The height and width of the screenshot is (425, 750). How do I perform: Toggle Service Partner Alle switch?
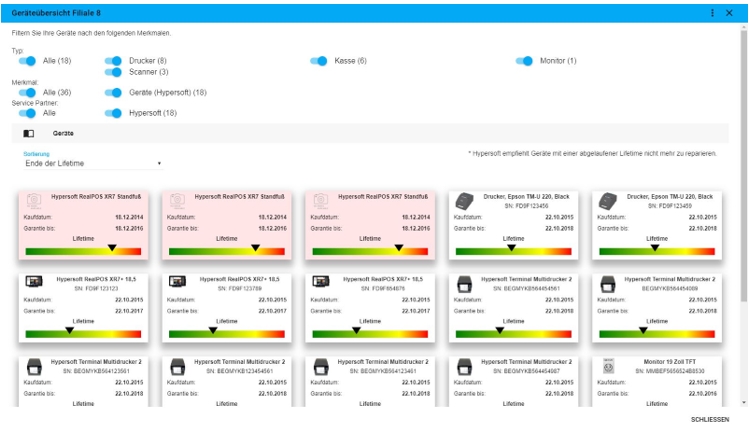(x=27, y=113)
